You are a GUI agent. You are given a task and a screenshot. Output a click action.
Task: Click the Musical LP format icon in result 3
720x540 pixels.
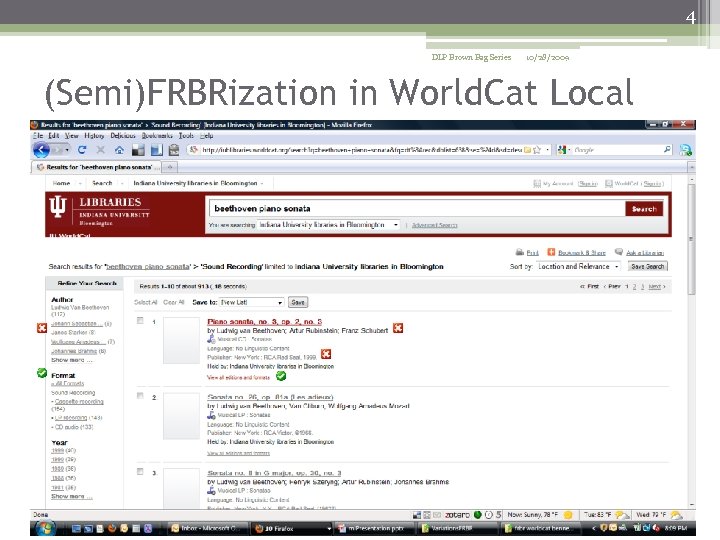pos(211,490)
